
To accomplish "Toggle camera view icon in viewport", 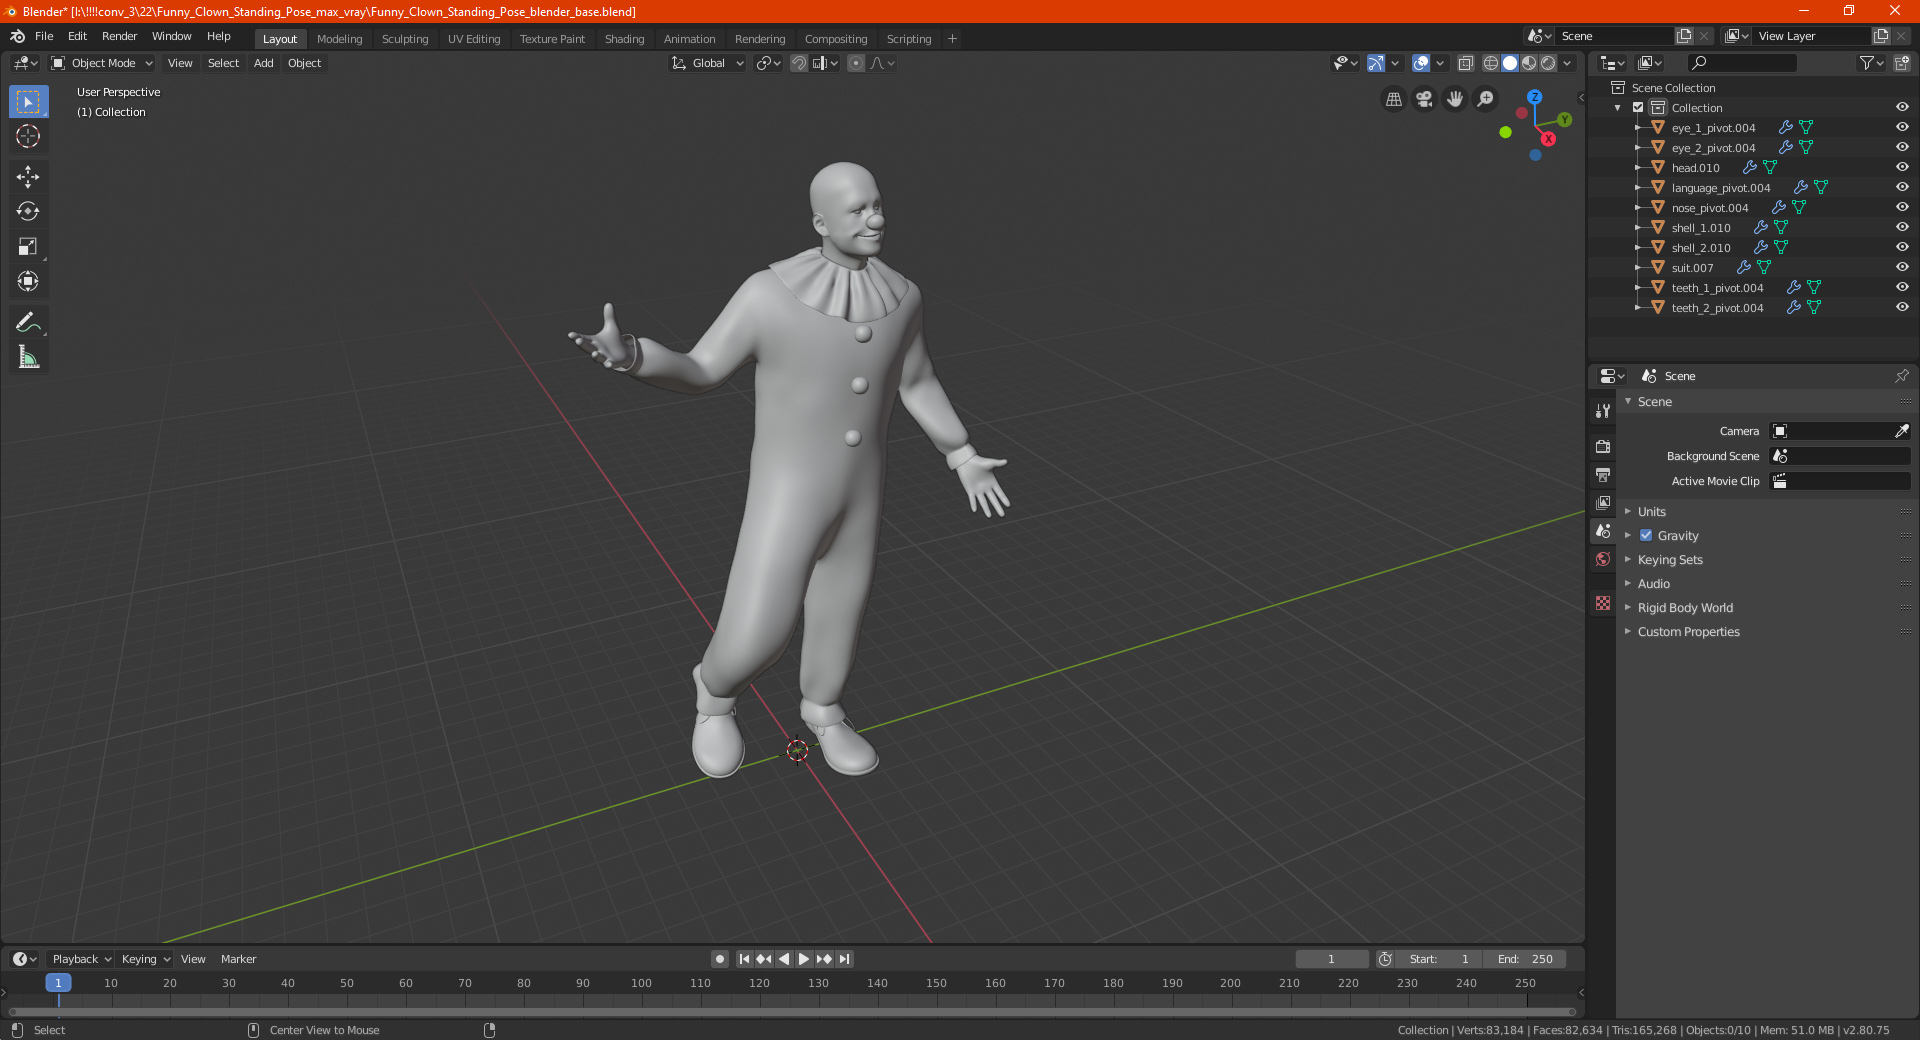I will pos(1424,99).
